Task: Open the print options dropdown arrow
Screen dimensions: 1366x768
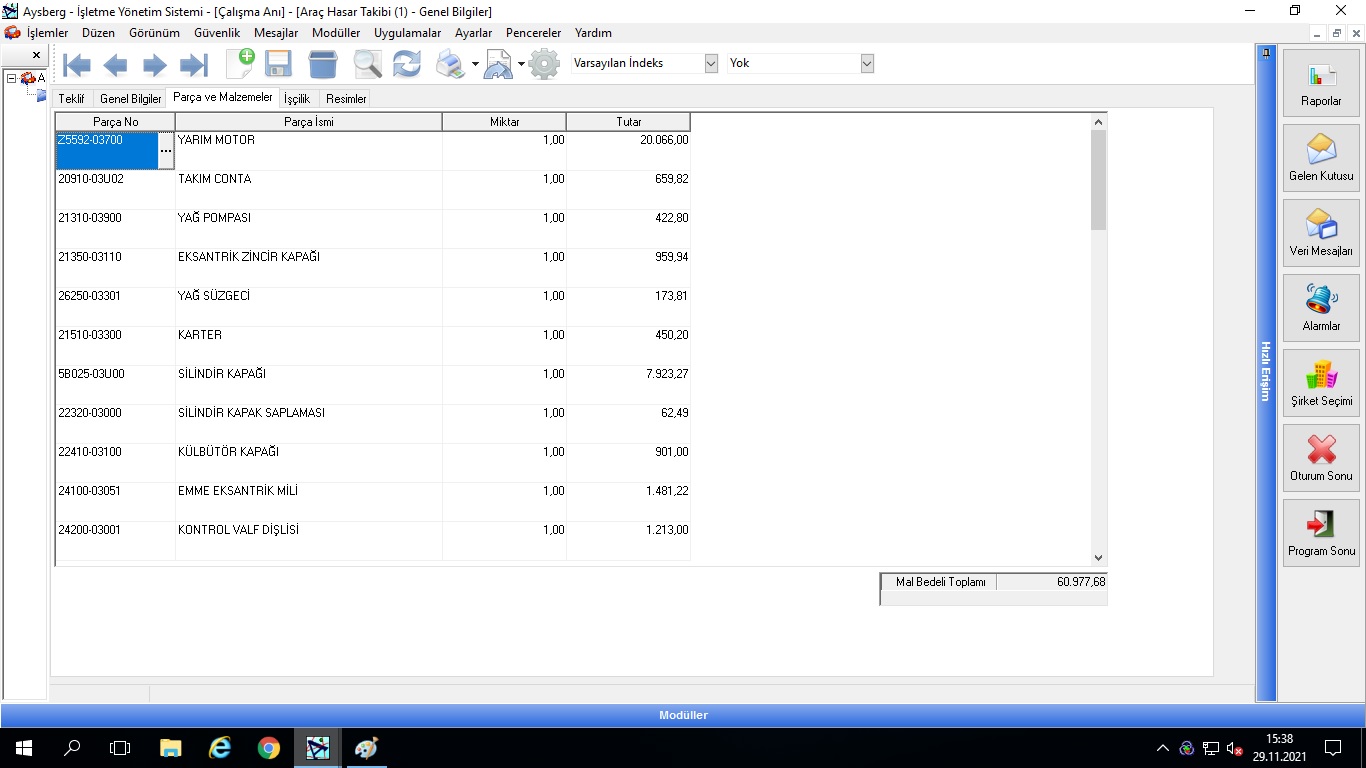Action: click(x=475, y=65)
